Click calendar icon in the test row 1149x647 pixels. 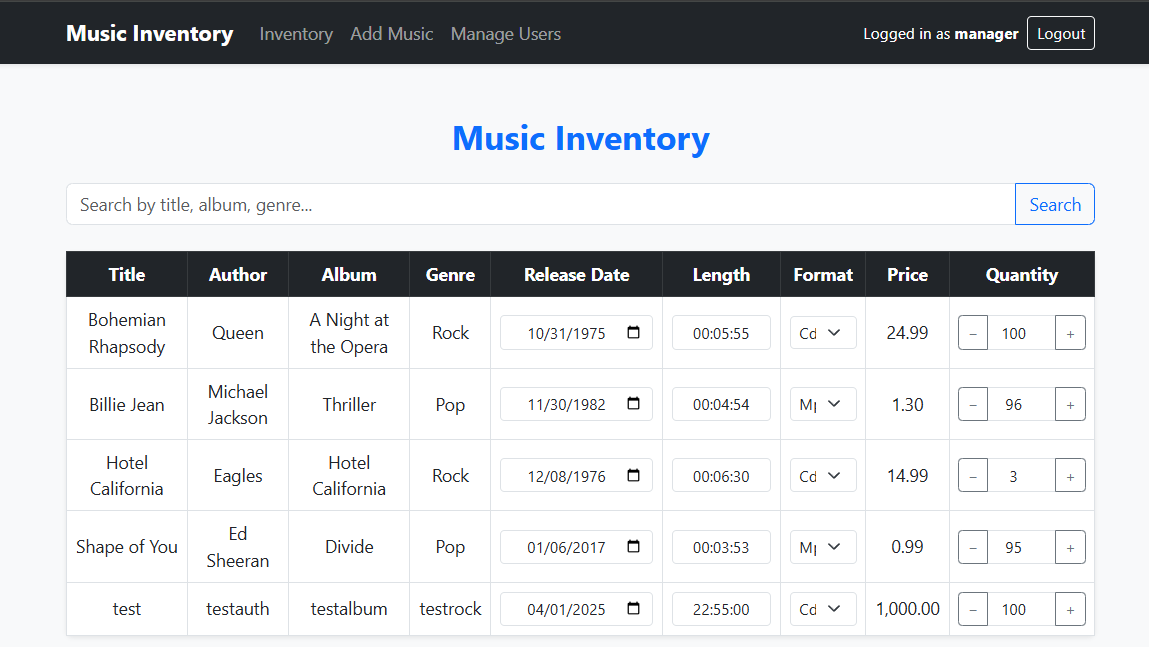pos(633,609)
